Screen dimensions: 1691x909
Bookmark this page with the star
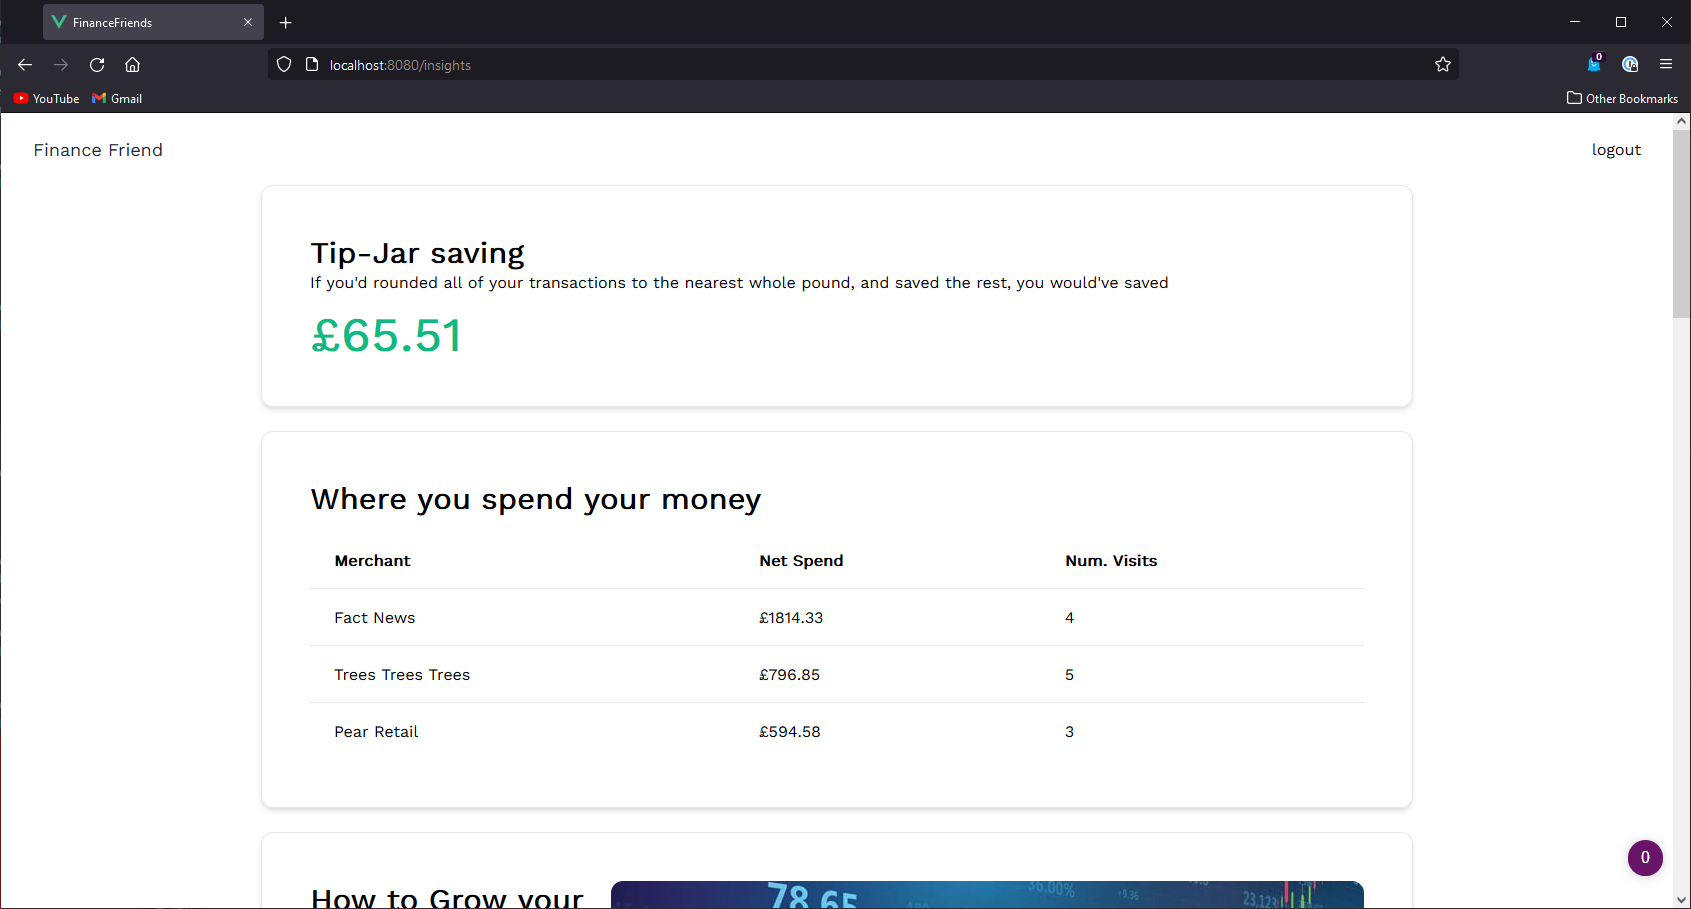pos(1443,64)
